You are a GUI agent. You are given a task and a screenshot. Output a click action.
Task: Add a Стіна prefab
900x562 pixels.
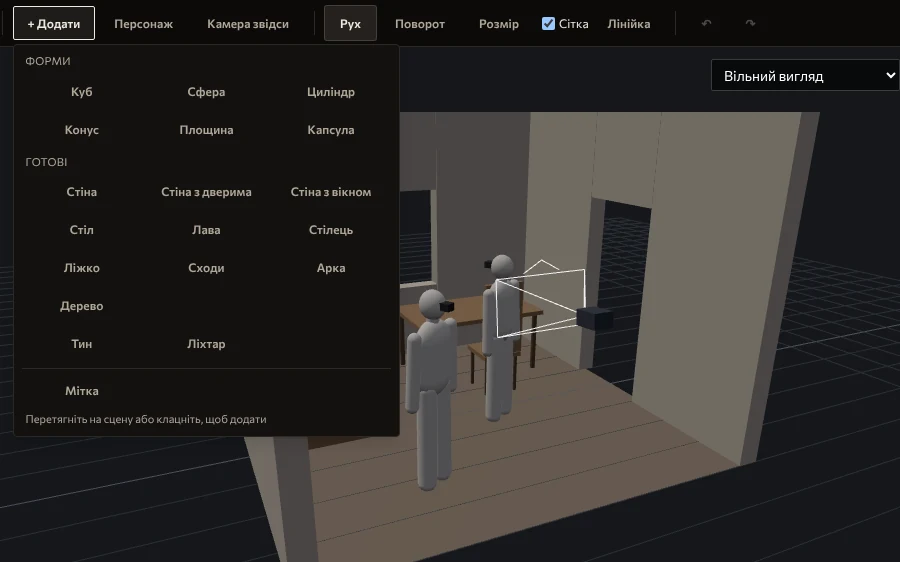[82, 192]
